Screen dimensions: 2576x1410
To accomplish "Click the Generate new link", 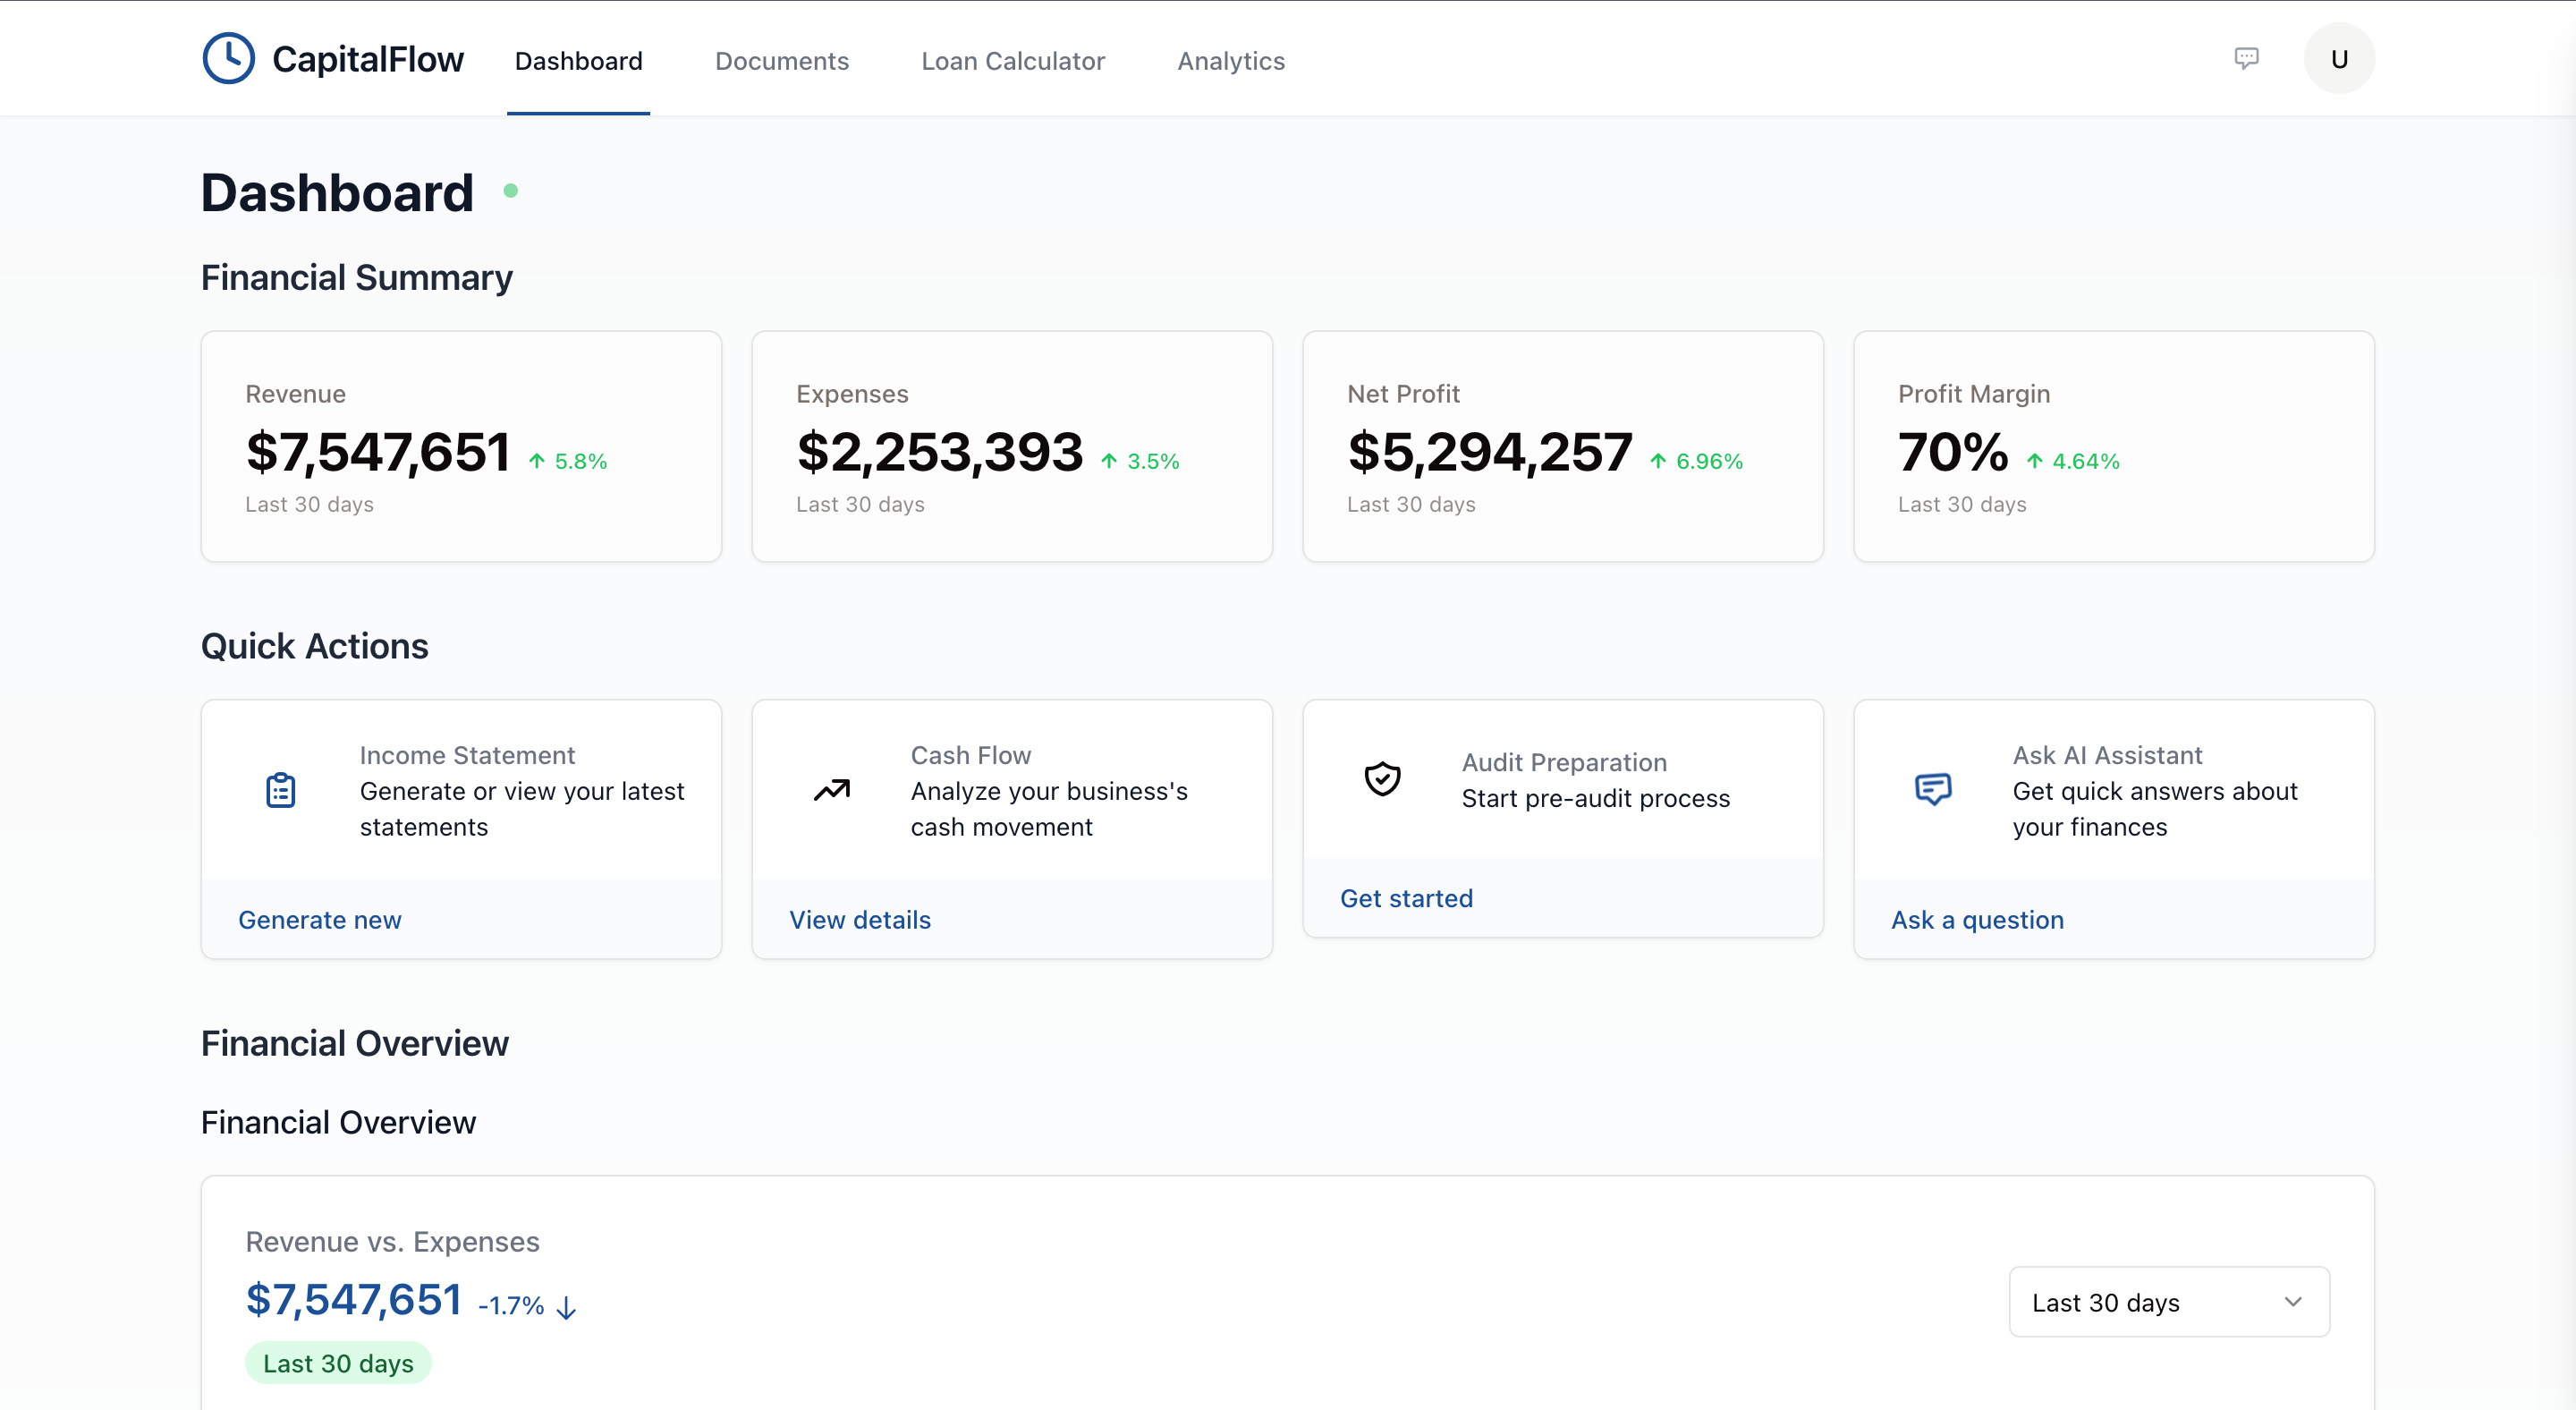I will 319,919.
